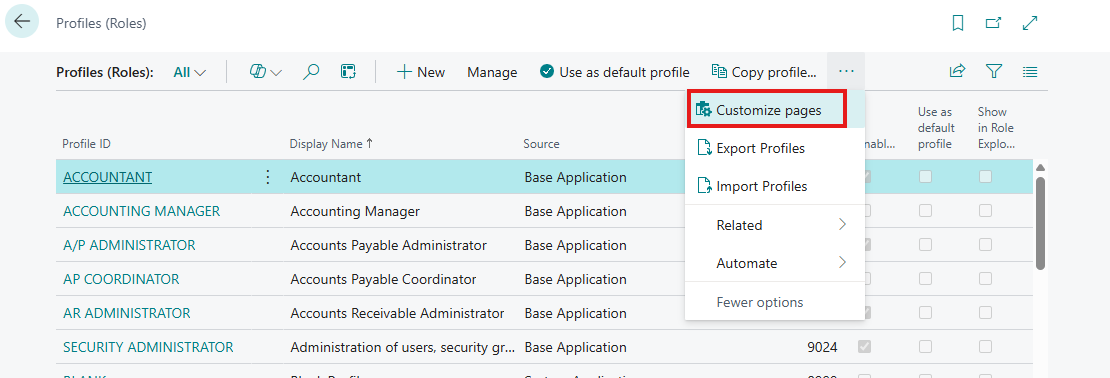Screen dimensions: 1110x378
Task: Expand the Automate submenu
Action: tap(774, 263)
